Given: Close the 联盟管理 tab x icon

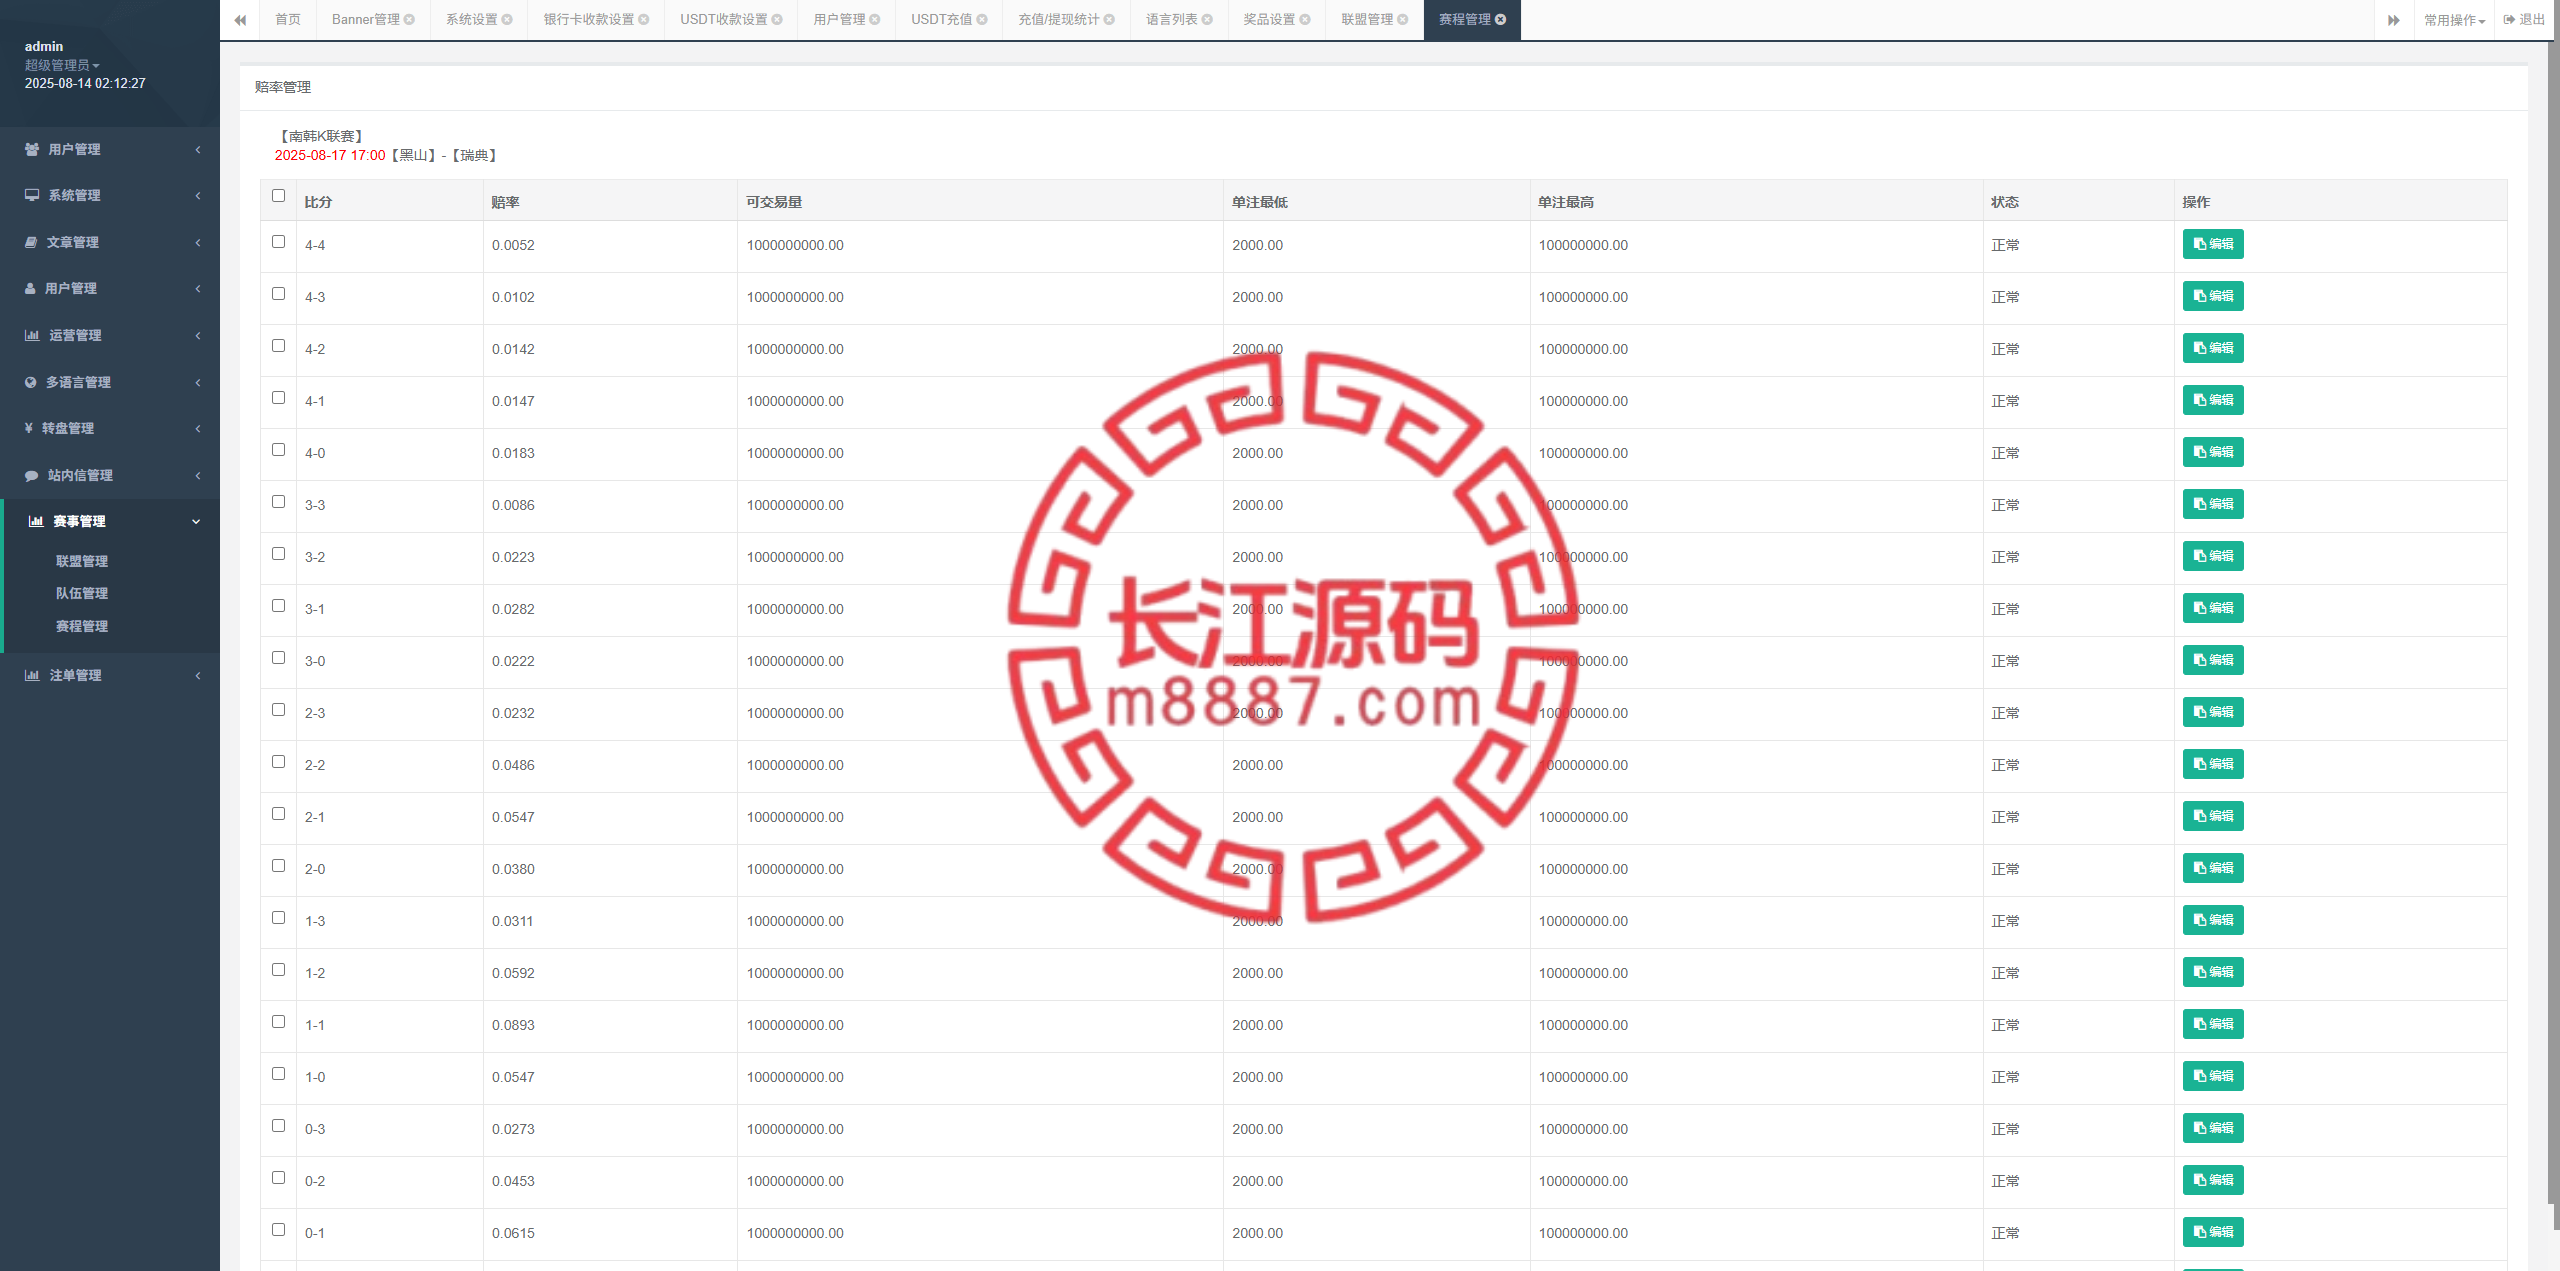Looking at the screenshot, I should point(1403,20).
